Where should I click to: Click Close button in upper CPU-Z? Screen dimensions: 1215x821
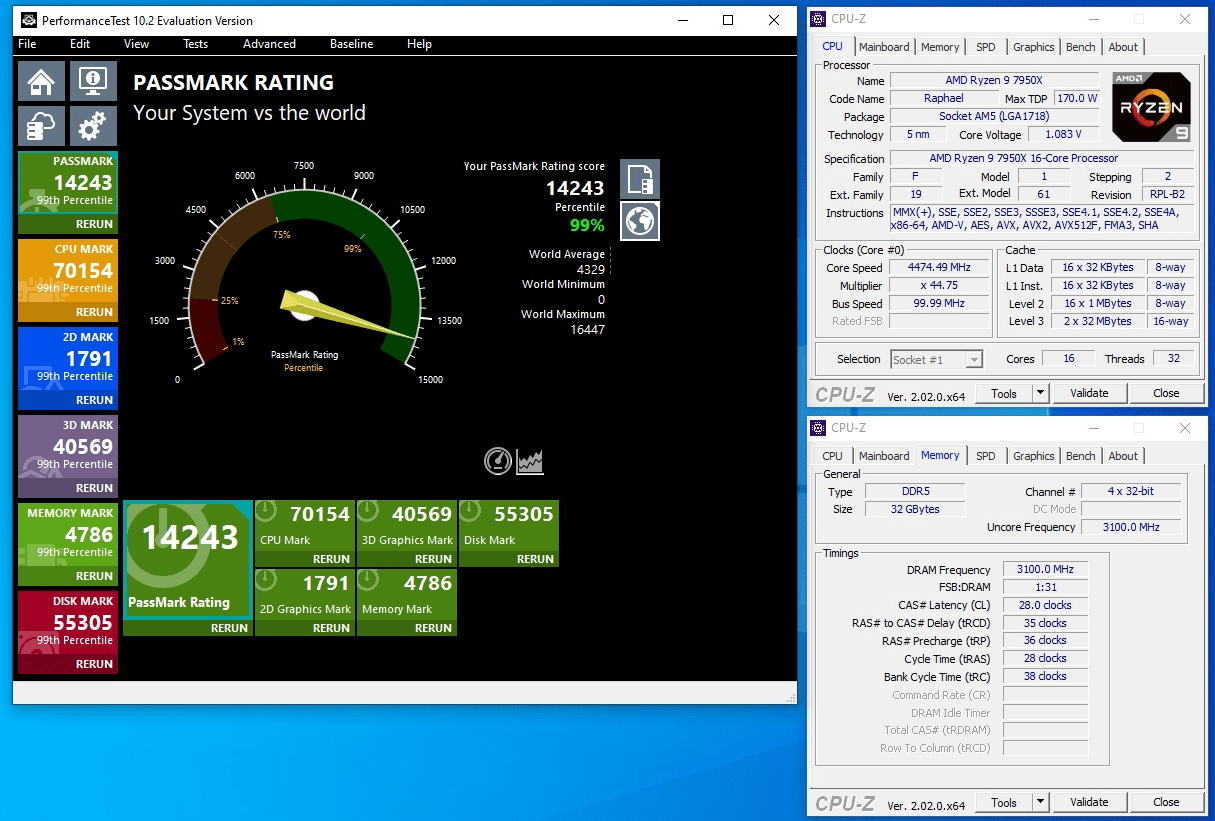(1166, 393)
